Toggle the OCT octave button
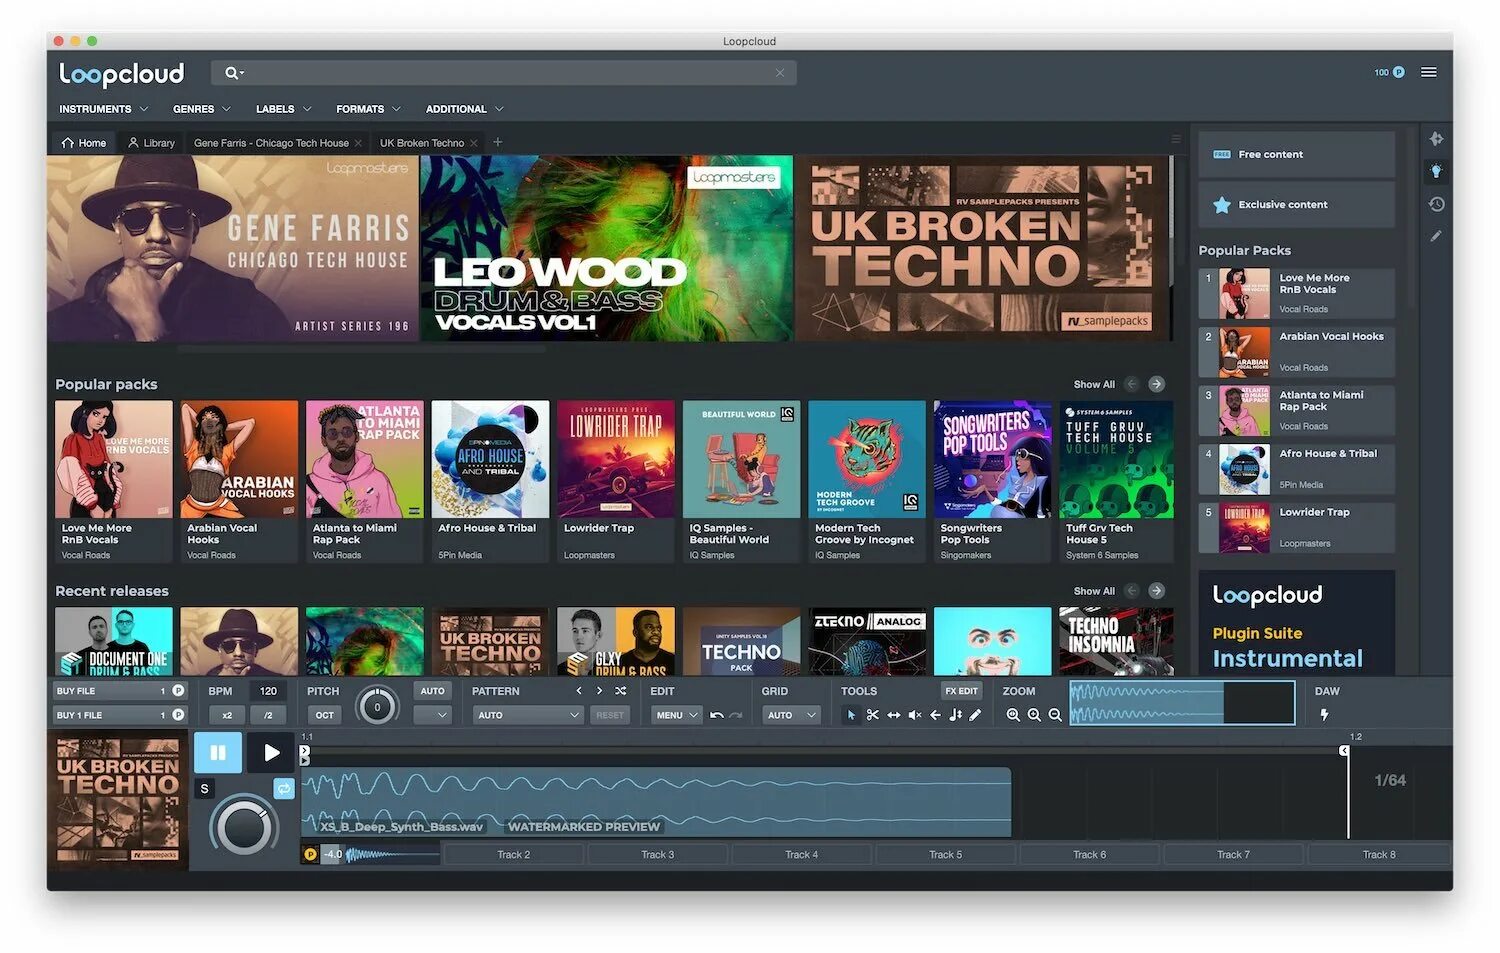Image resolution: width=1500 pixels, height=953 pixels. [x=325, y=715]
